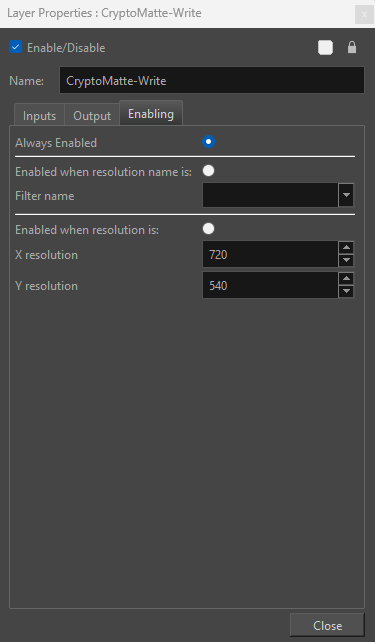The width and height of the screenshot is (375, 642).
Task: Increase Y resolution with the up arrow
Action: pos(346,279)
